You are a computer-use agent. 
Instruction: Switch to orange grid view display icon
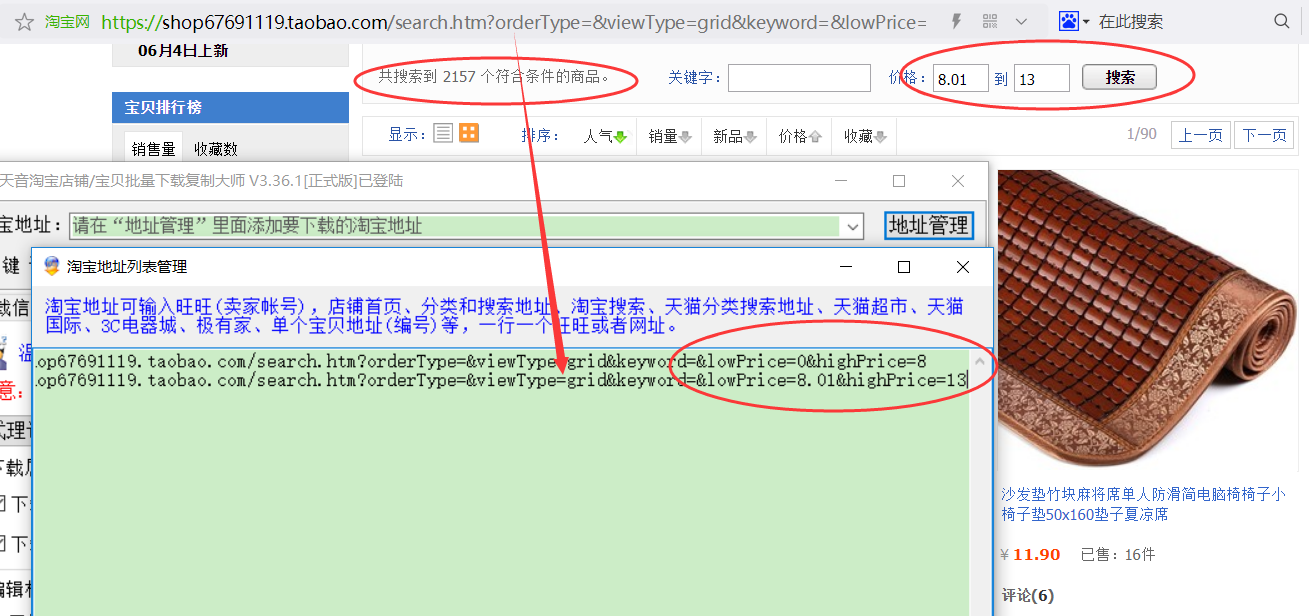[469, 134]
